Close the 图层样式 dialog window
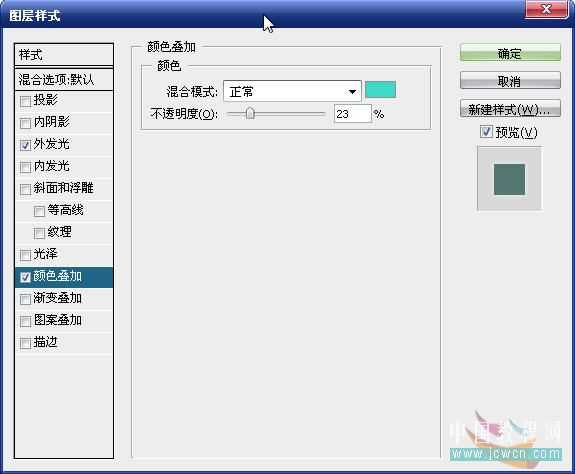This screenshot has height=474, width=575. click(546, 9)
